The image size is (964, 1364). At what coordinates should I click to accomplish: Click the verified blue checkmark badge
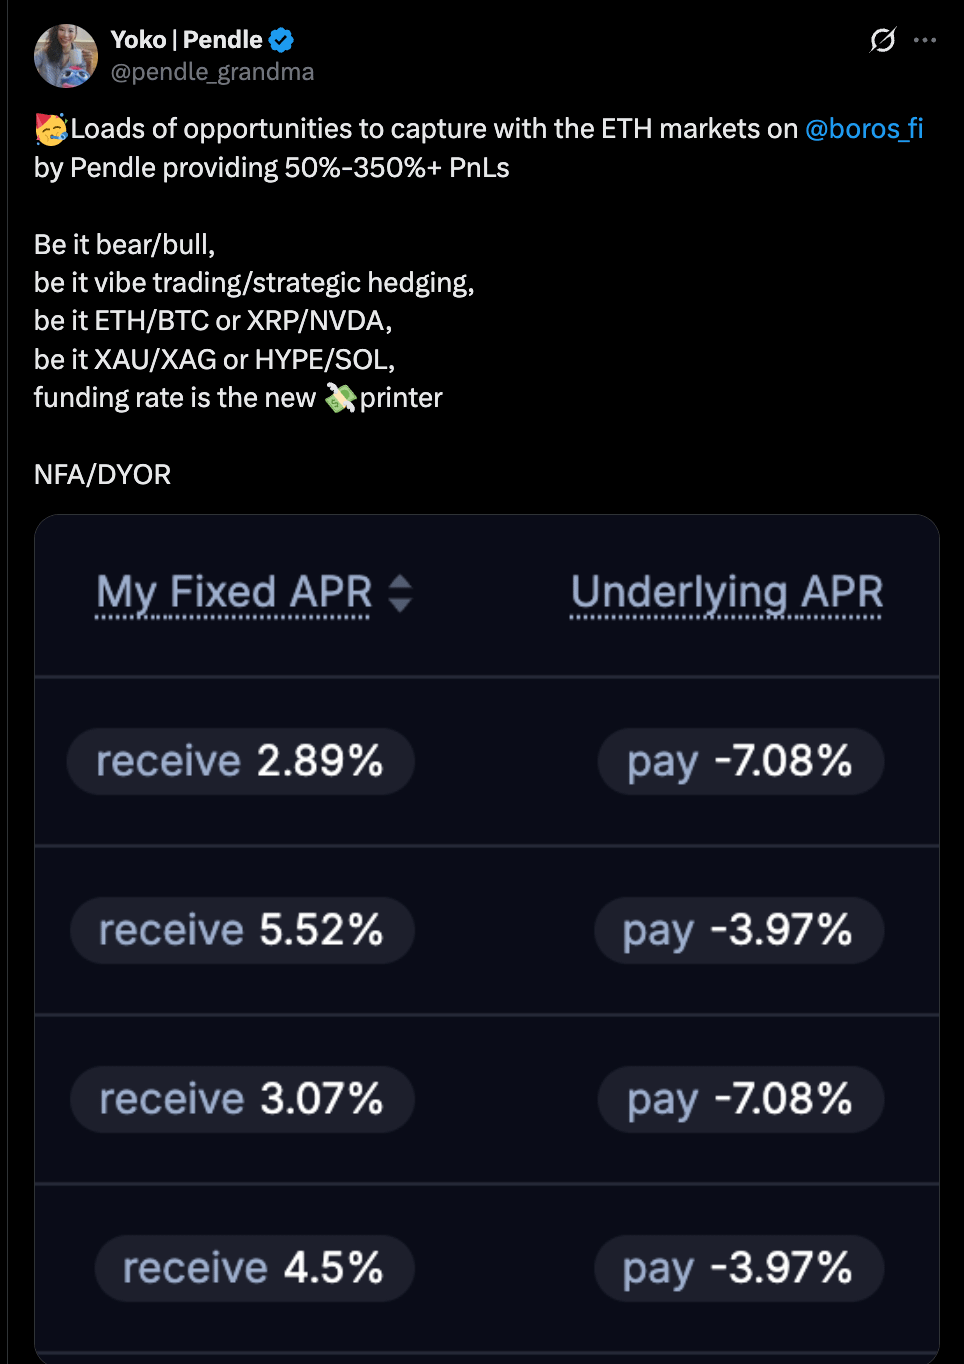pyautogui.click(x=281, y=40)
